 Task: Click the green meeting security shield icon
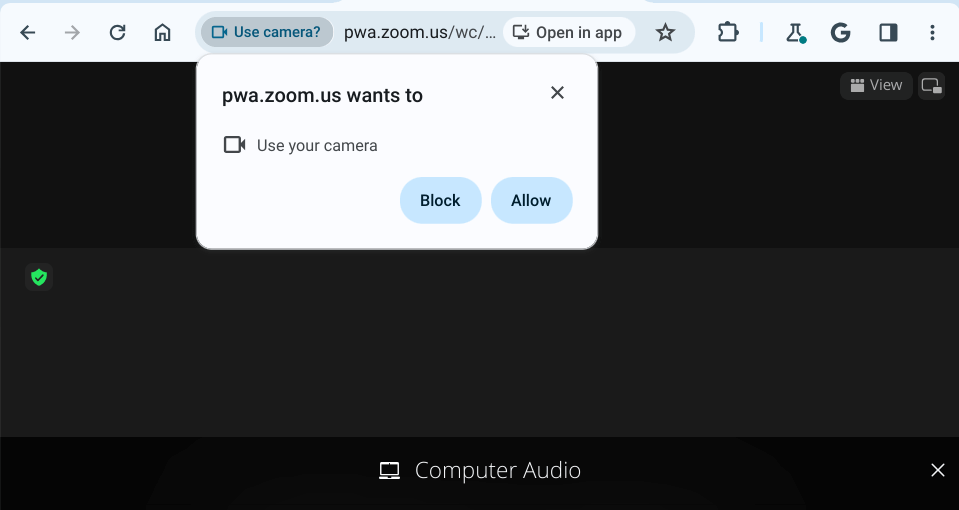[39, 277]
